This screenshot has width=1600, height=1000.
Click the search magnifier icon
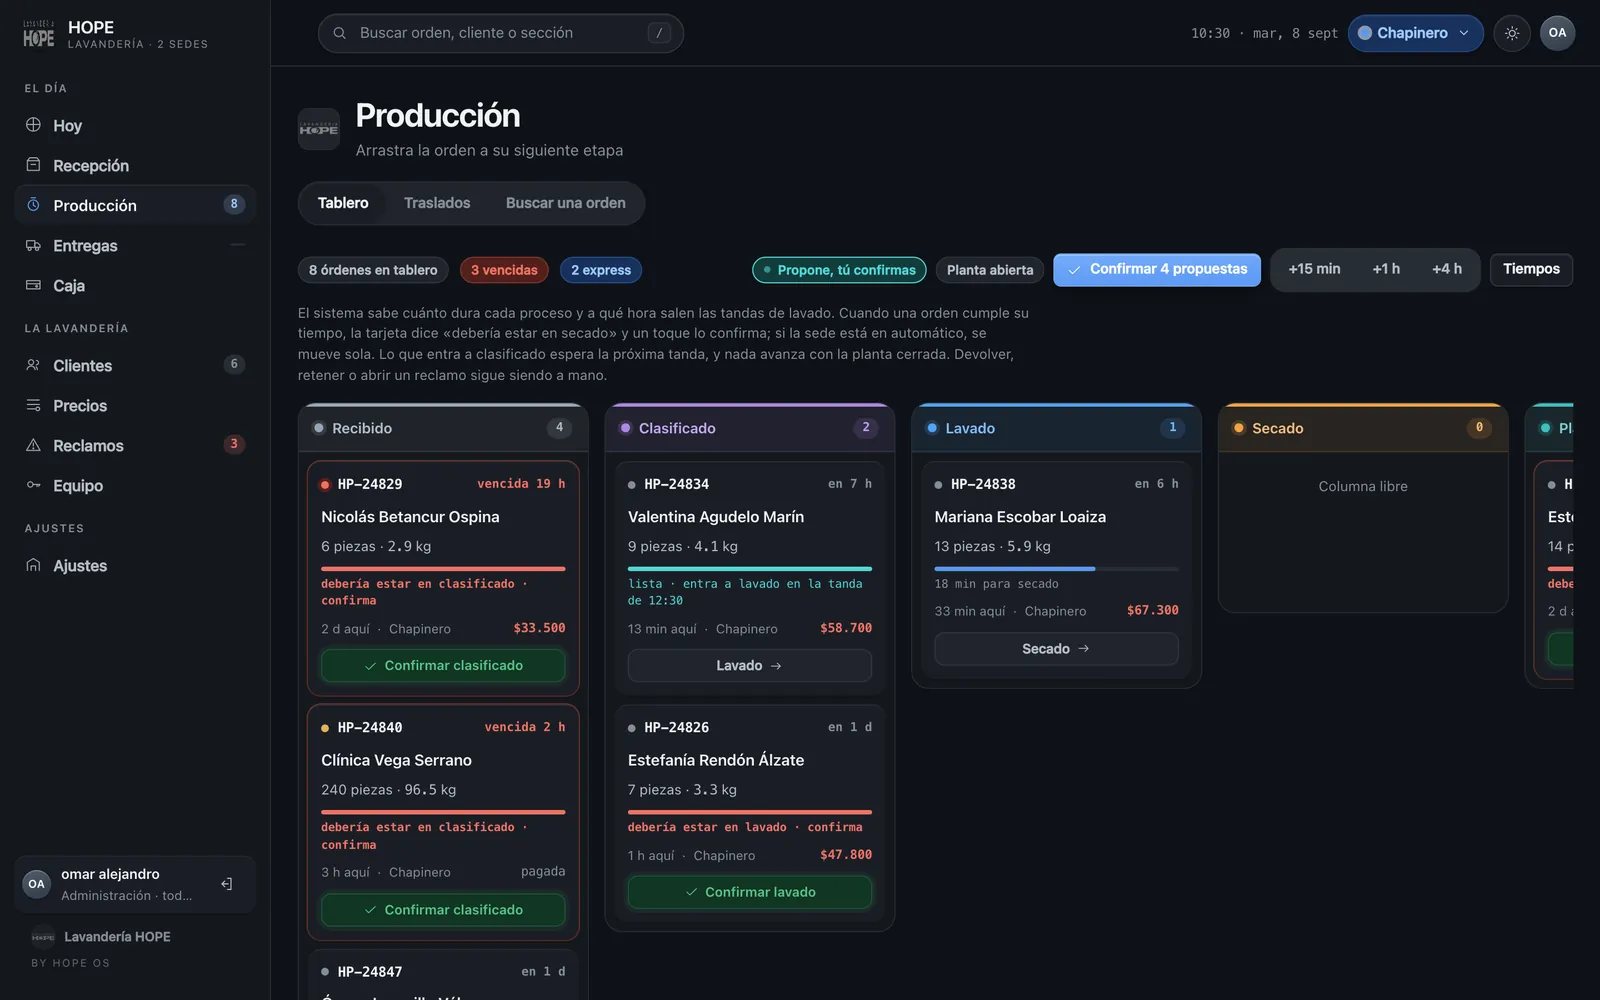(x=340, y=33)
